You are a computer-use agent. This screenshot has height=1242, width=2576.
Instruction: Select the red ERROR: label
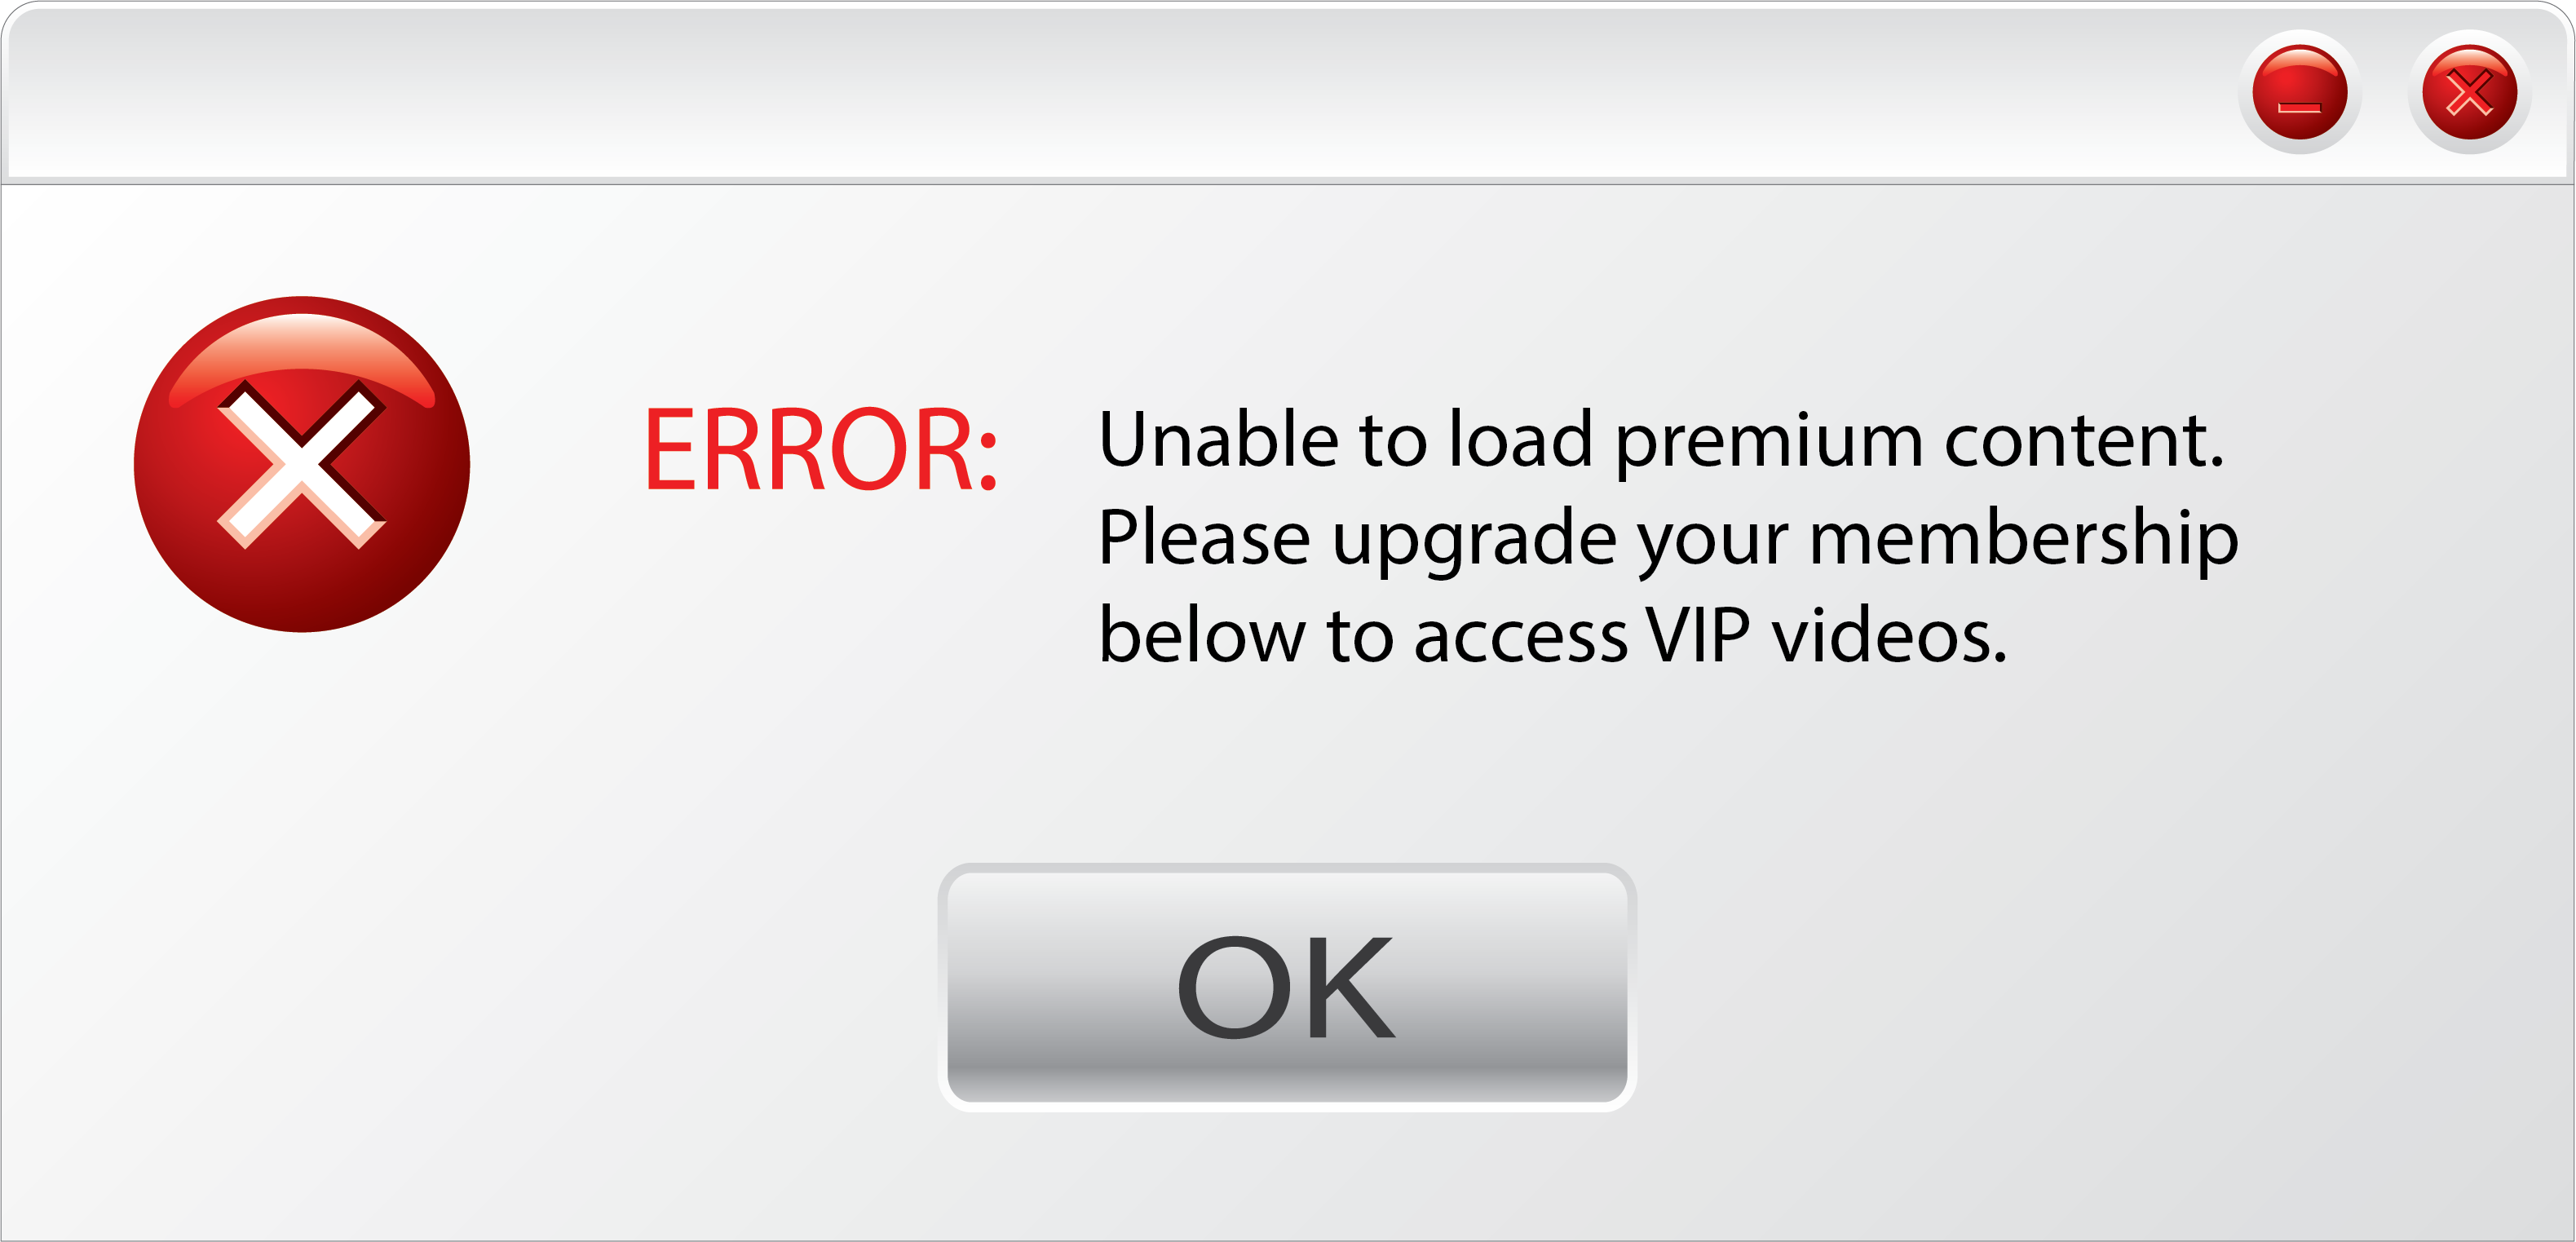point(821,451)
